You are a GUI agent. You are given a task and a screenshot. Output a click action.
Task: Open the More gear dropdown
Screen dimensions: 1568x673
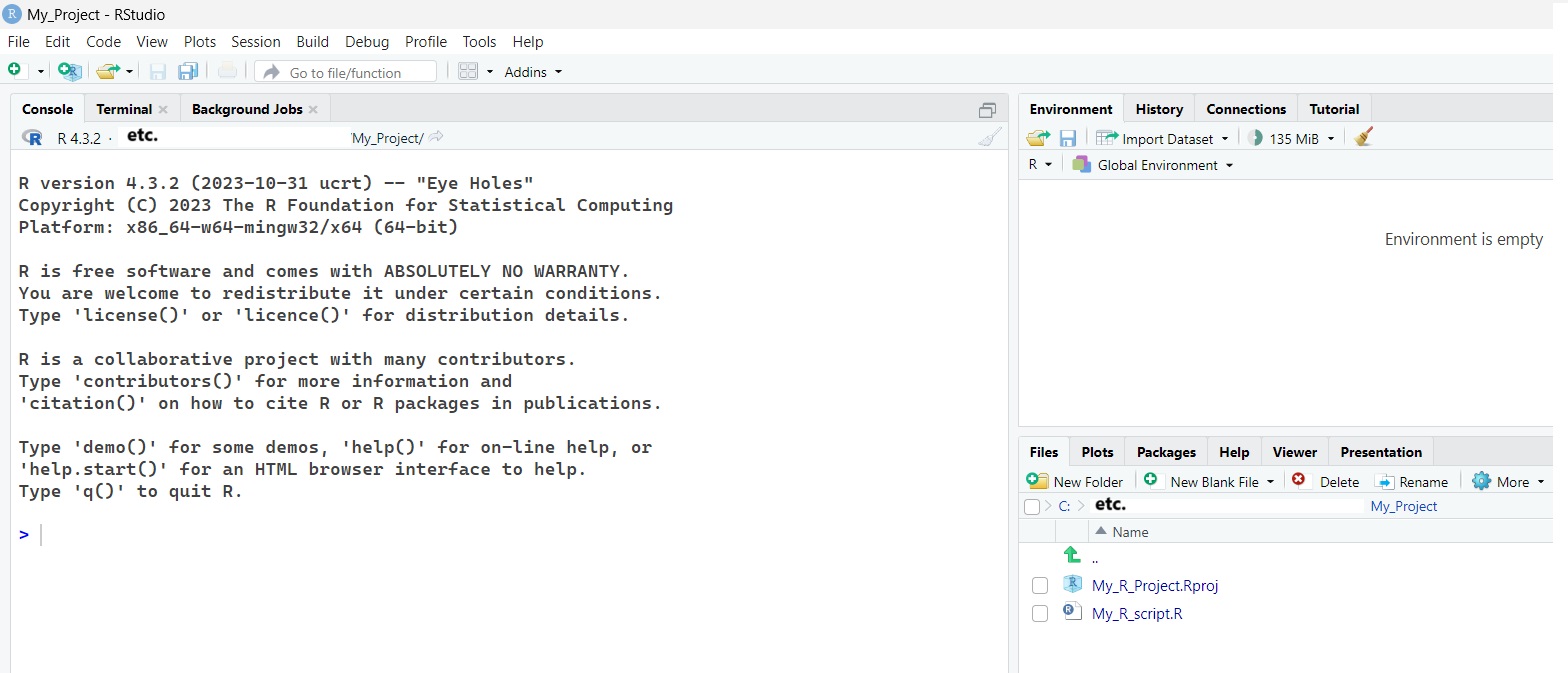click(x=1508, y=481)
